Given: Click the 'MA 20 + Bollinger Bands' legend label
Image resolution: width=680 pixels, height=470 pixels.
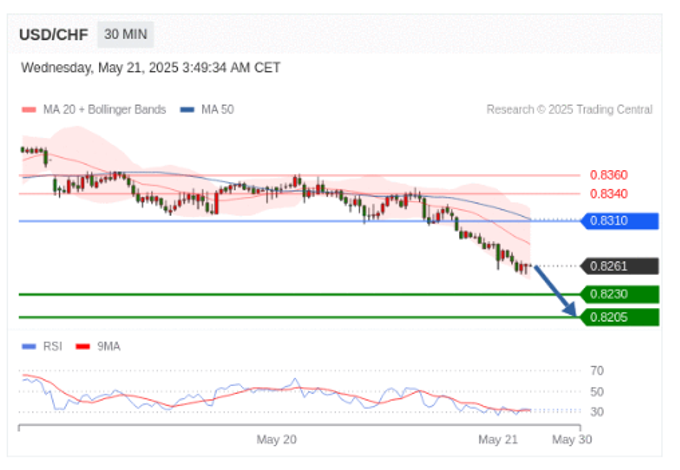Looking at the screenshot, I should tap(105, 109).
